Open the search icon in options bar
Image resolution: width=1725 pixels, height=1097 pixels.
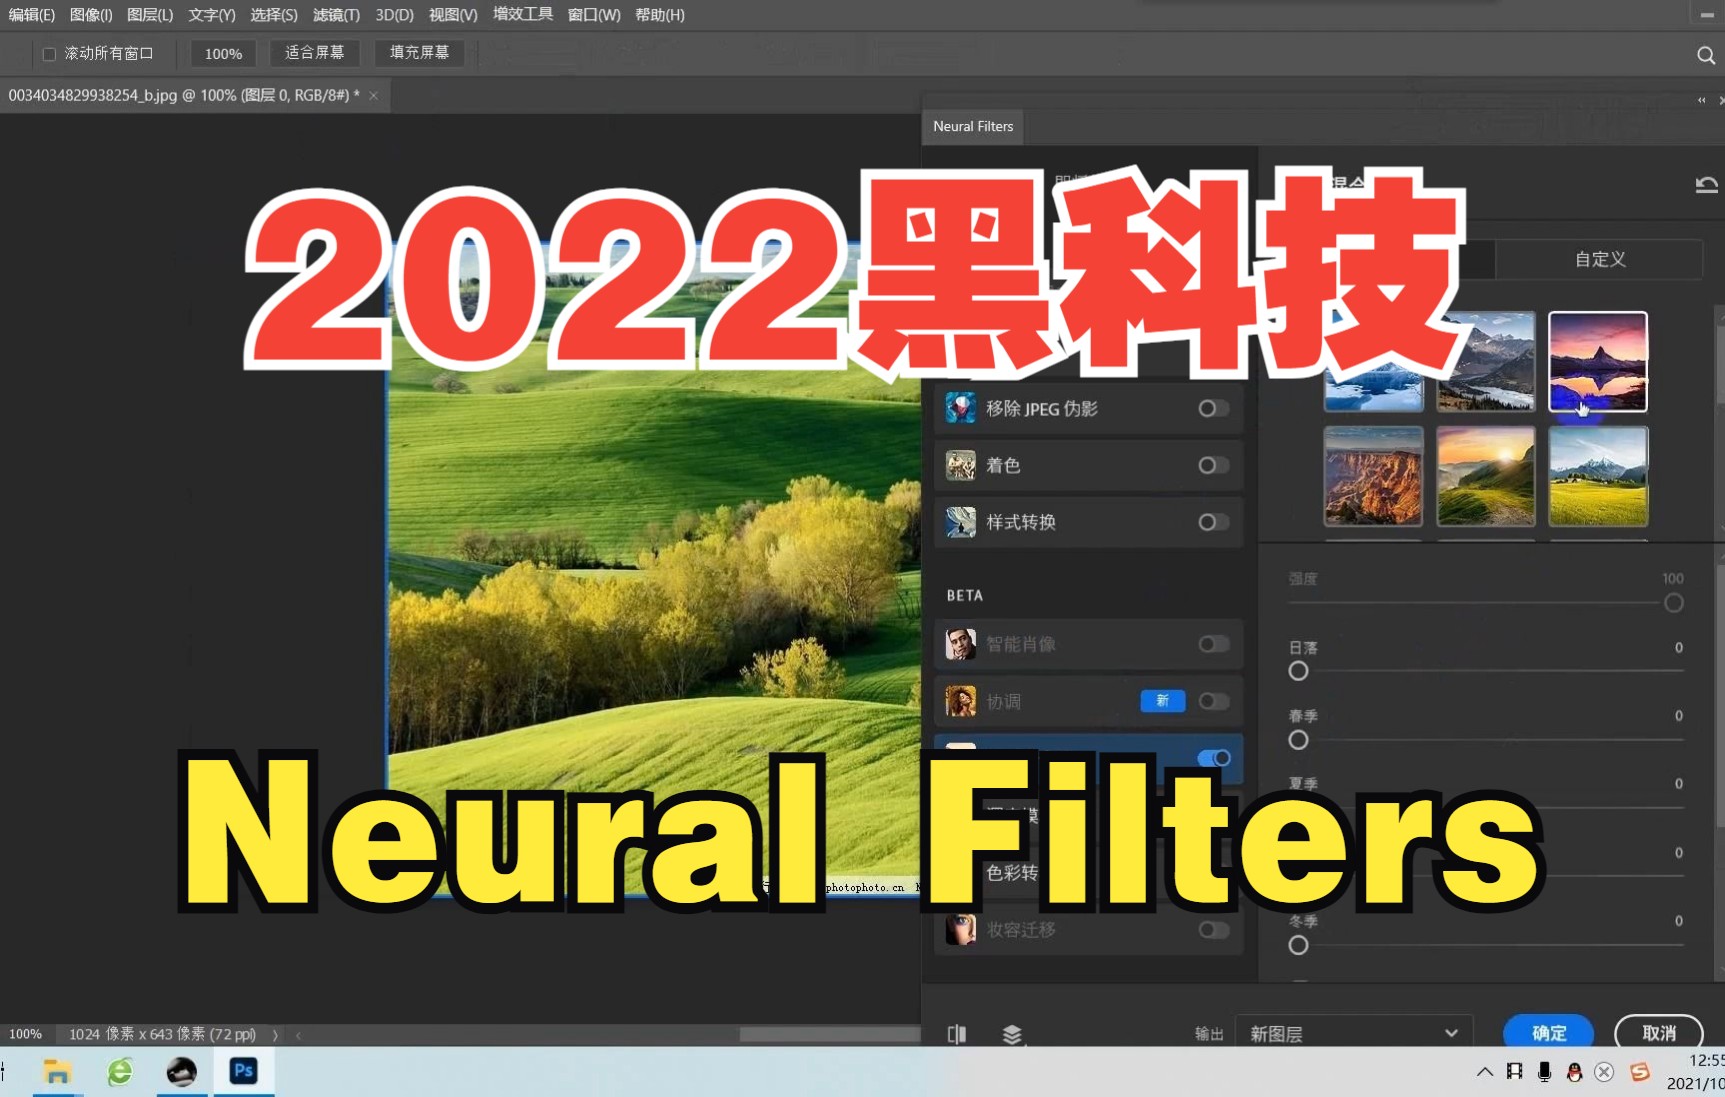coord(1705,55)
